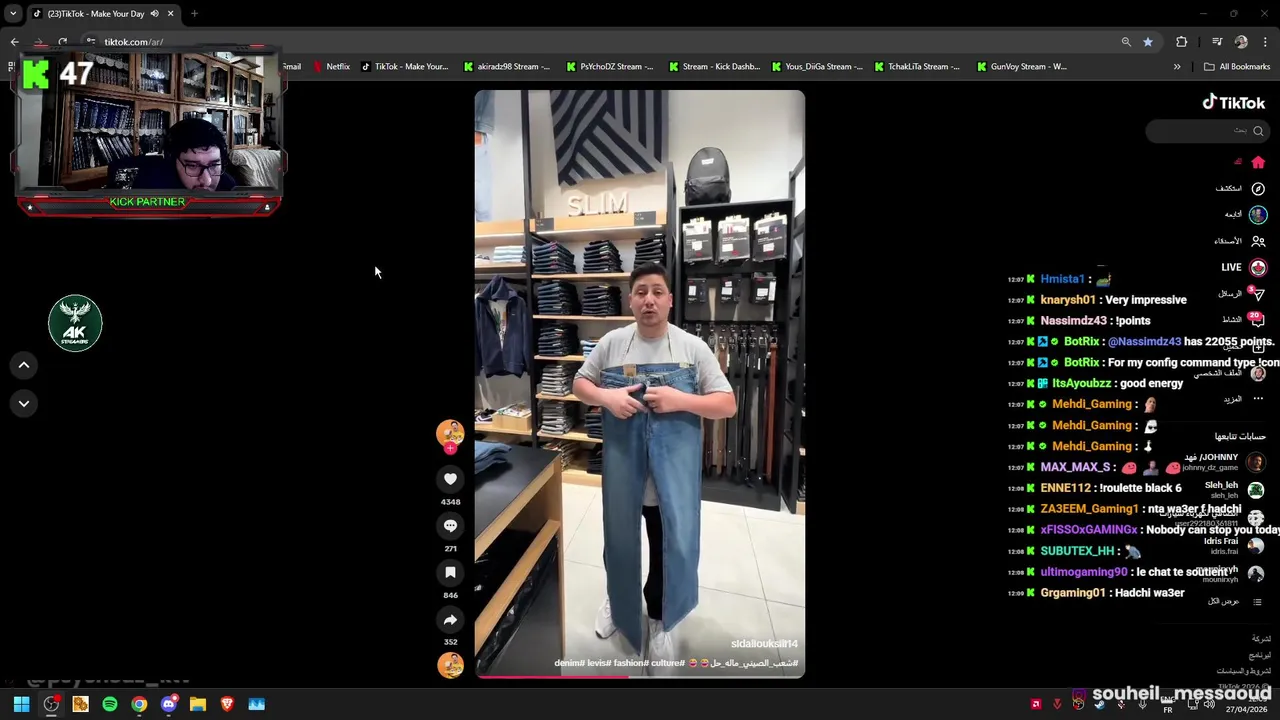The height and width of the screenshot is (720, 1280).
Task: Show more bookmarks with the double chevron
Action: tap(1177, 67)
